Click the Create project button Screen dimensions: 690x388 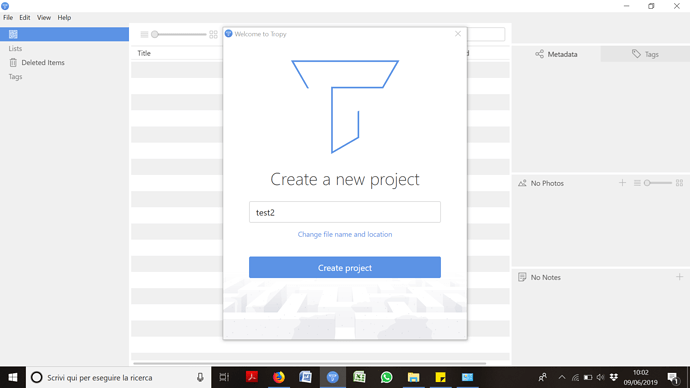(345, 267)
